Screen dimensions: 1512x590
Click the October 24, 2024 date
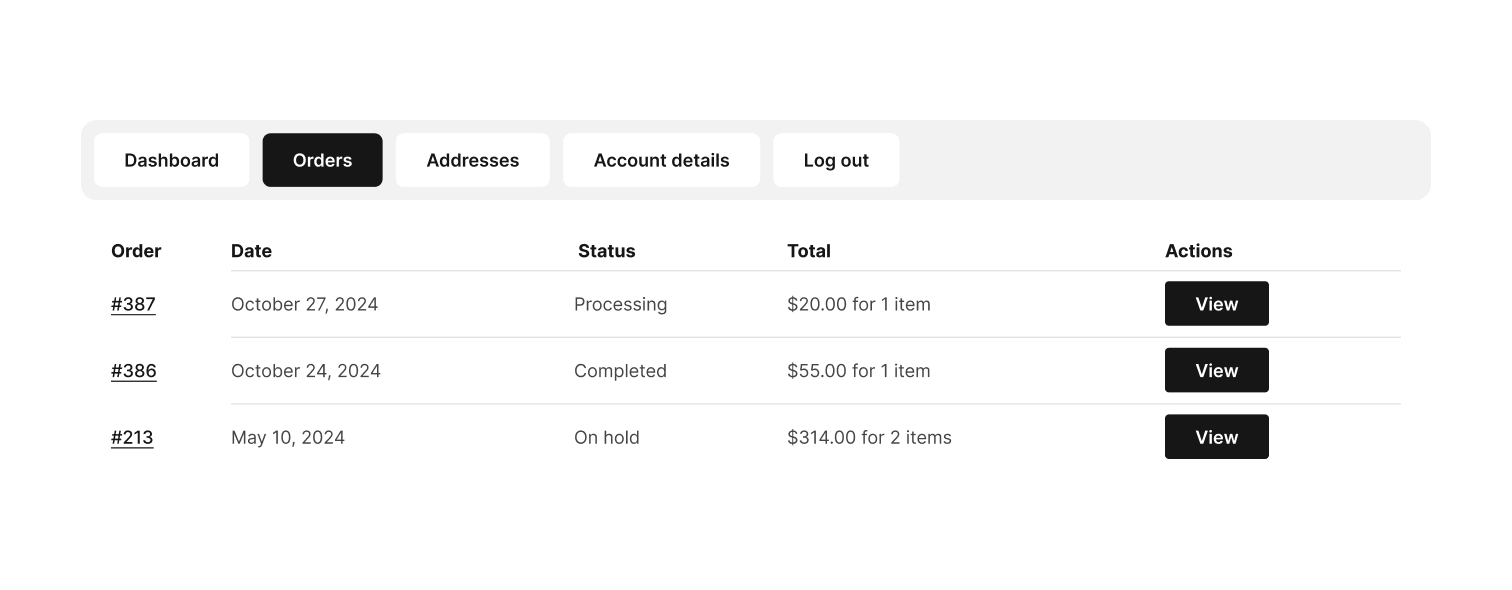click(x=306, y=371)
